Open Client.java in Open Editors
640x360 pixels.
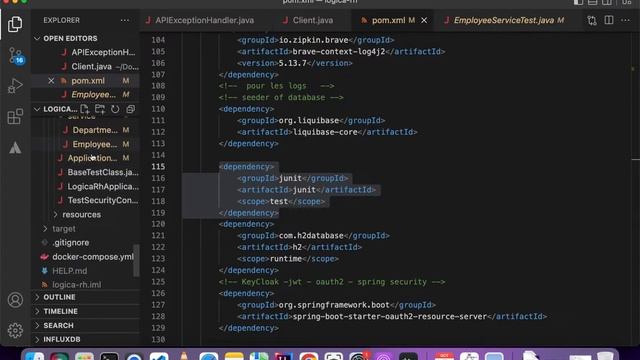91,67
